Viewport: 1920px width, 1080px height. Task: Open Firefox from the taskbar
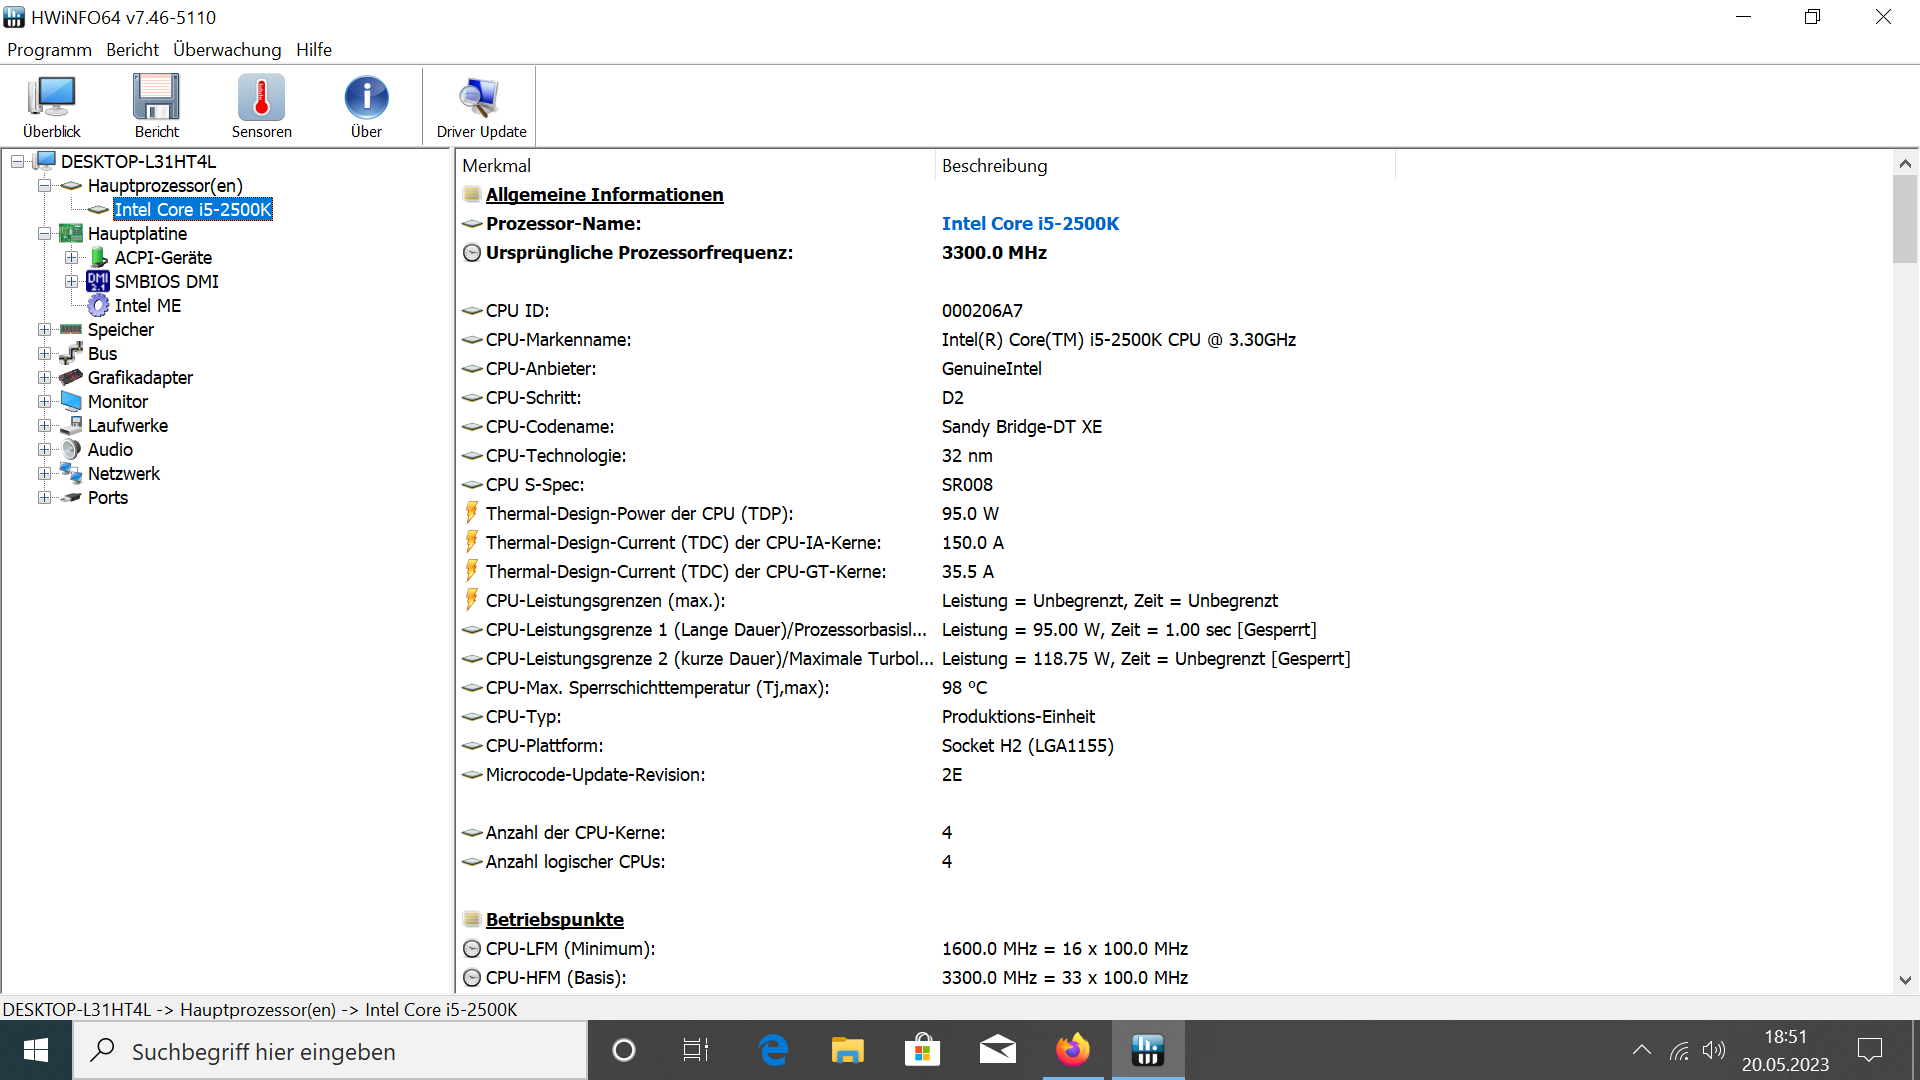tap(1072, 1050)
